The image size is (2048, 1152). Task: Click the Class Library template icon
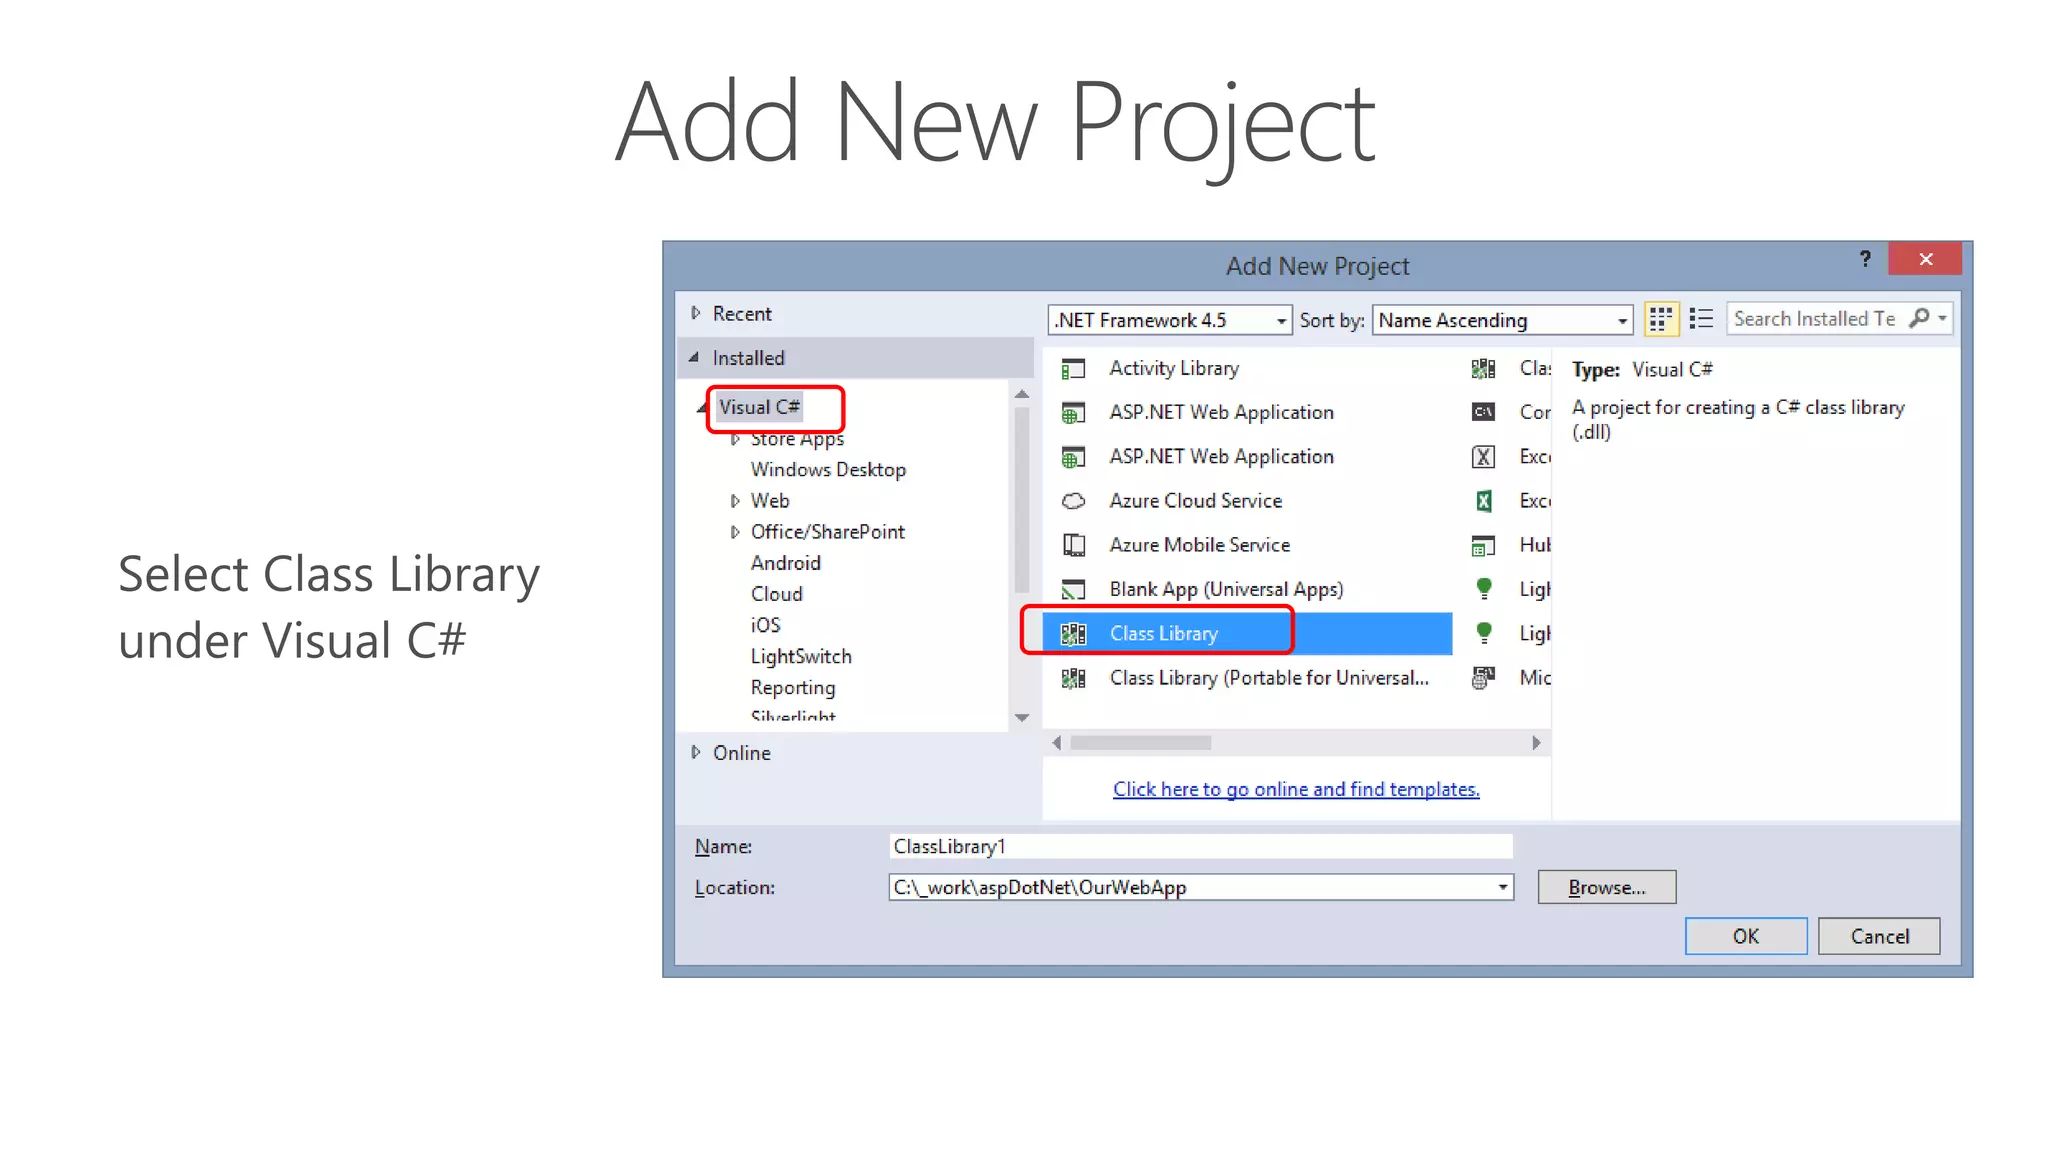point(1073,634)
